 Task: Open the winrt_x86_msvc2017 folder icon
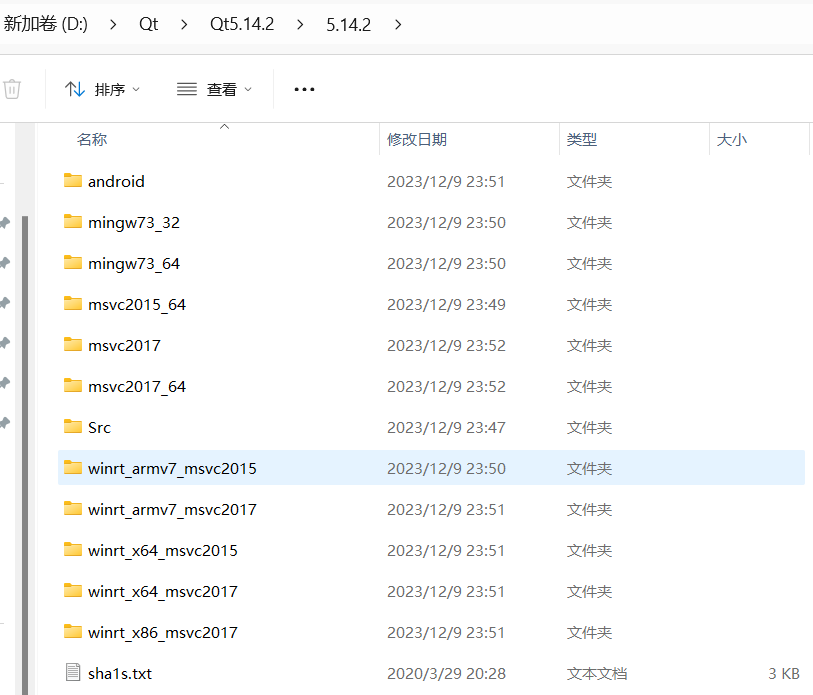click(x=73, y=632)
